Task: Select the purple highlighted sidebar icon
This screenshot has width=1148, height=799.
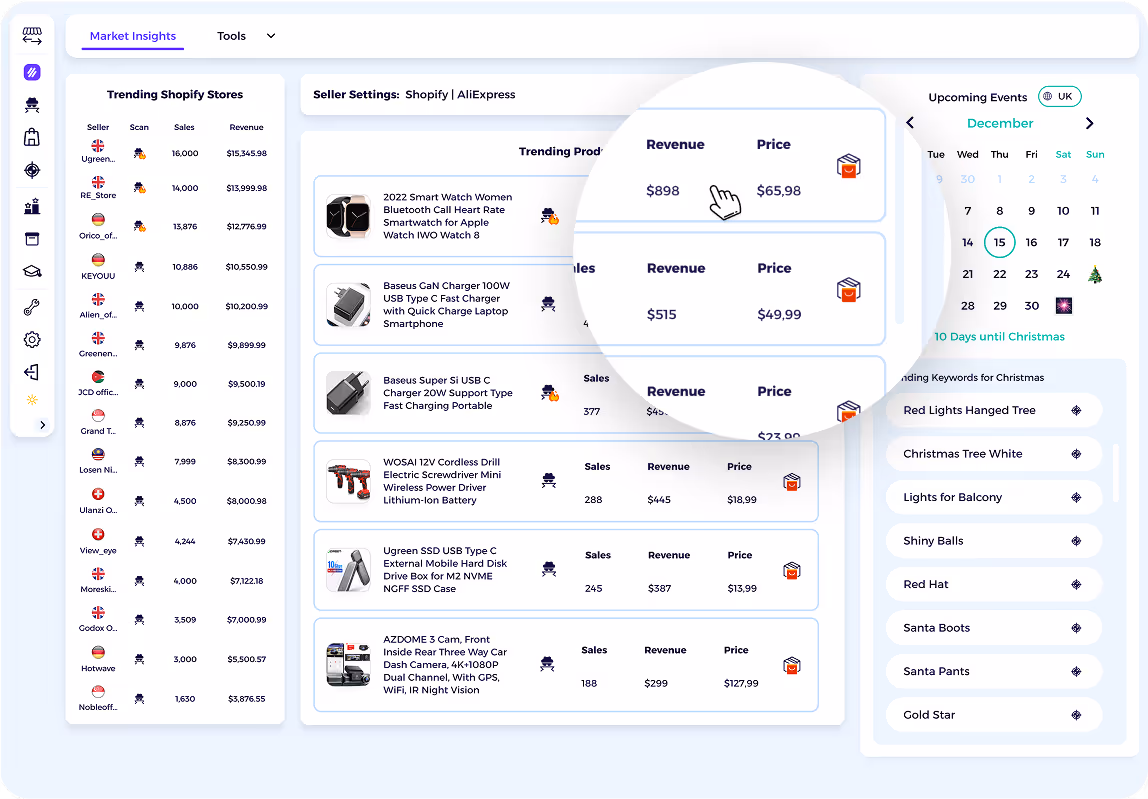Action: 32,72
